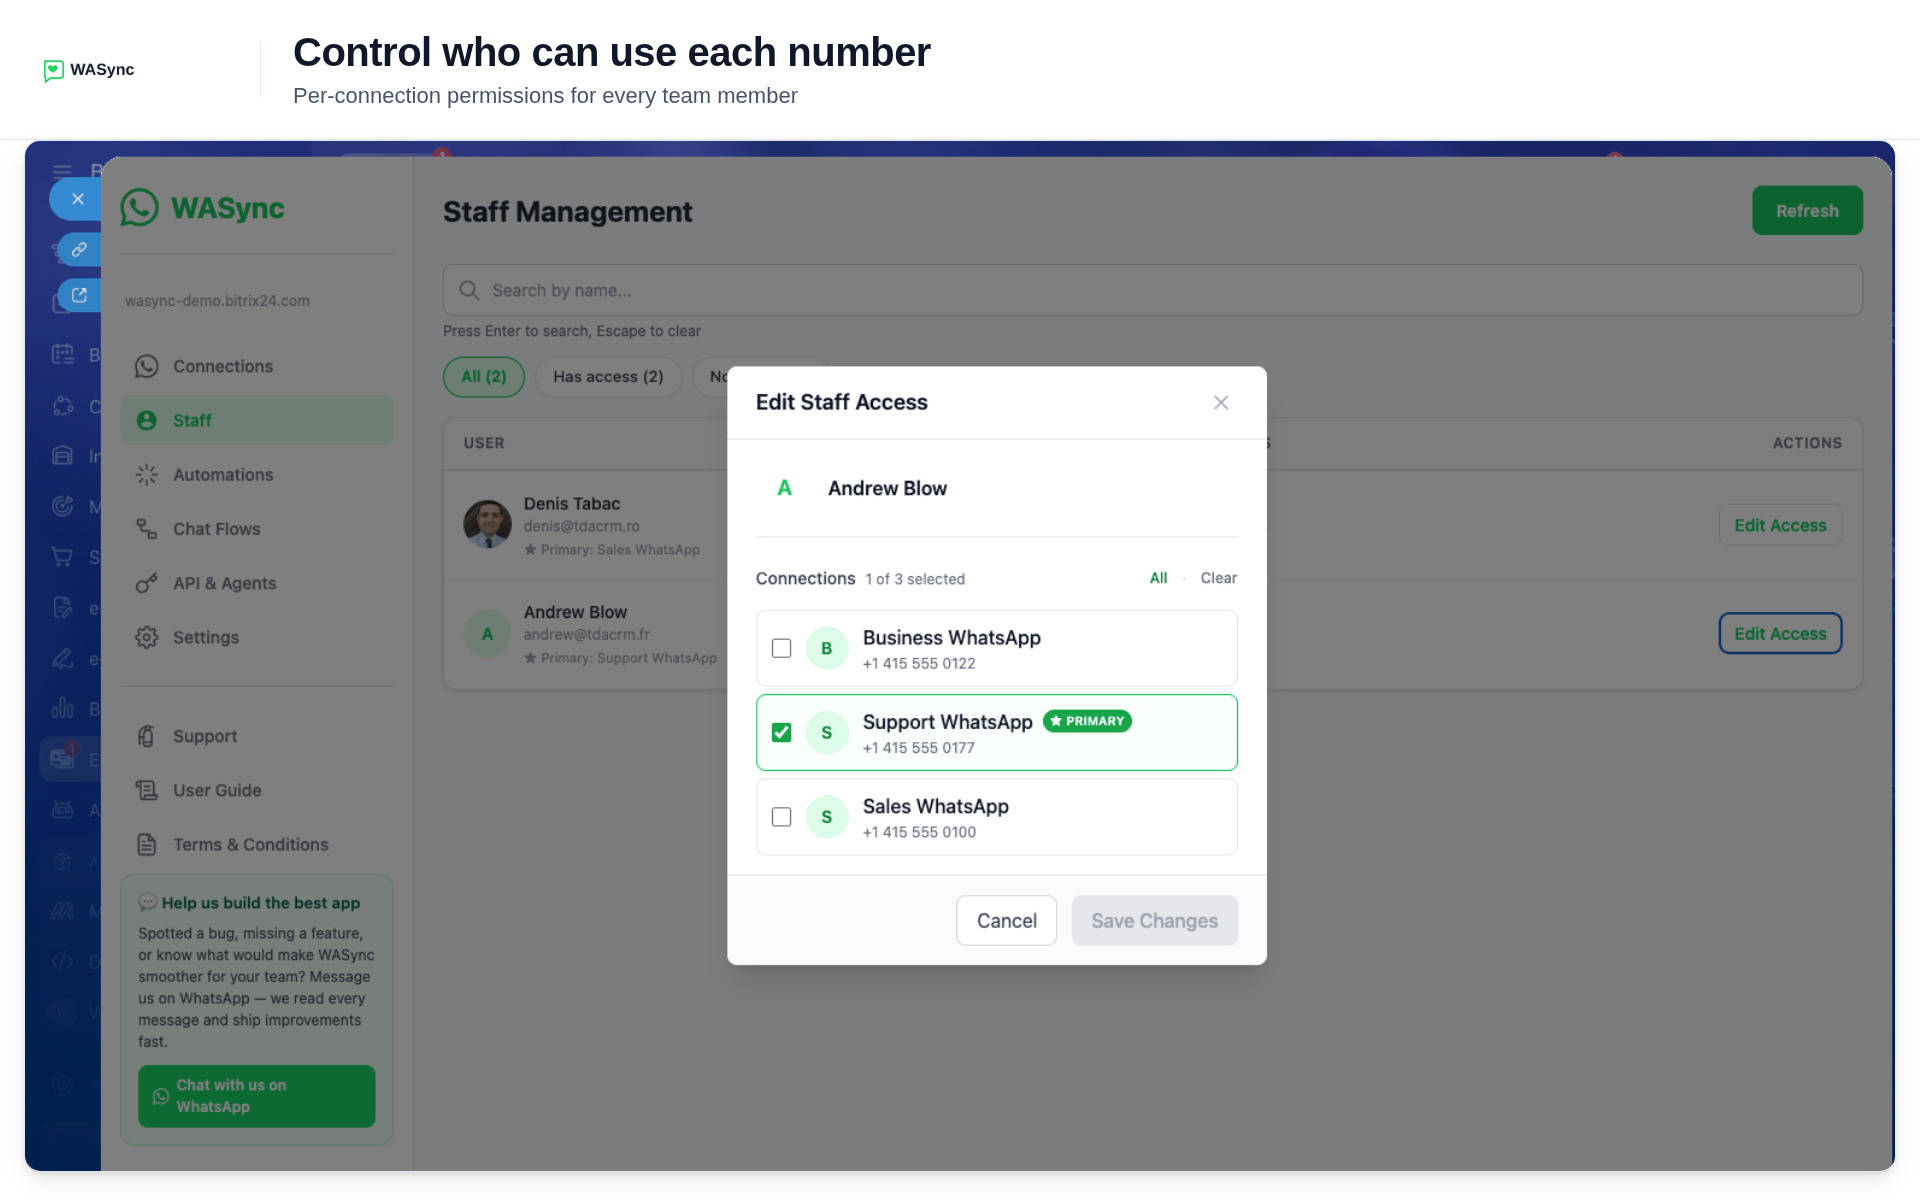Image resolution: width=1920 pixels, height=1200 pixels.
Task: Select All connections link
Action: click(1158, 578)
